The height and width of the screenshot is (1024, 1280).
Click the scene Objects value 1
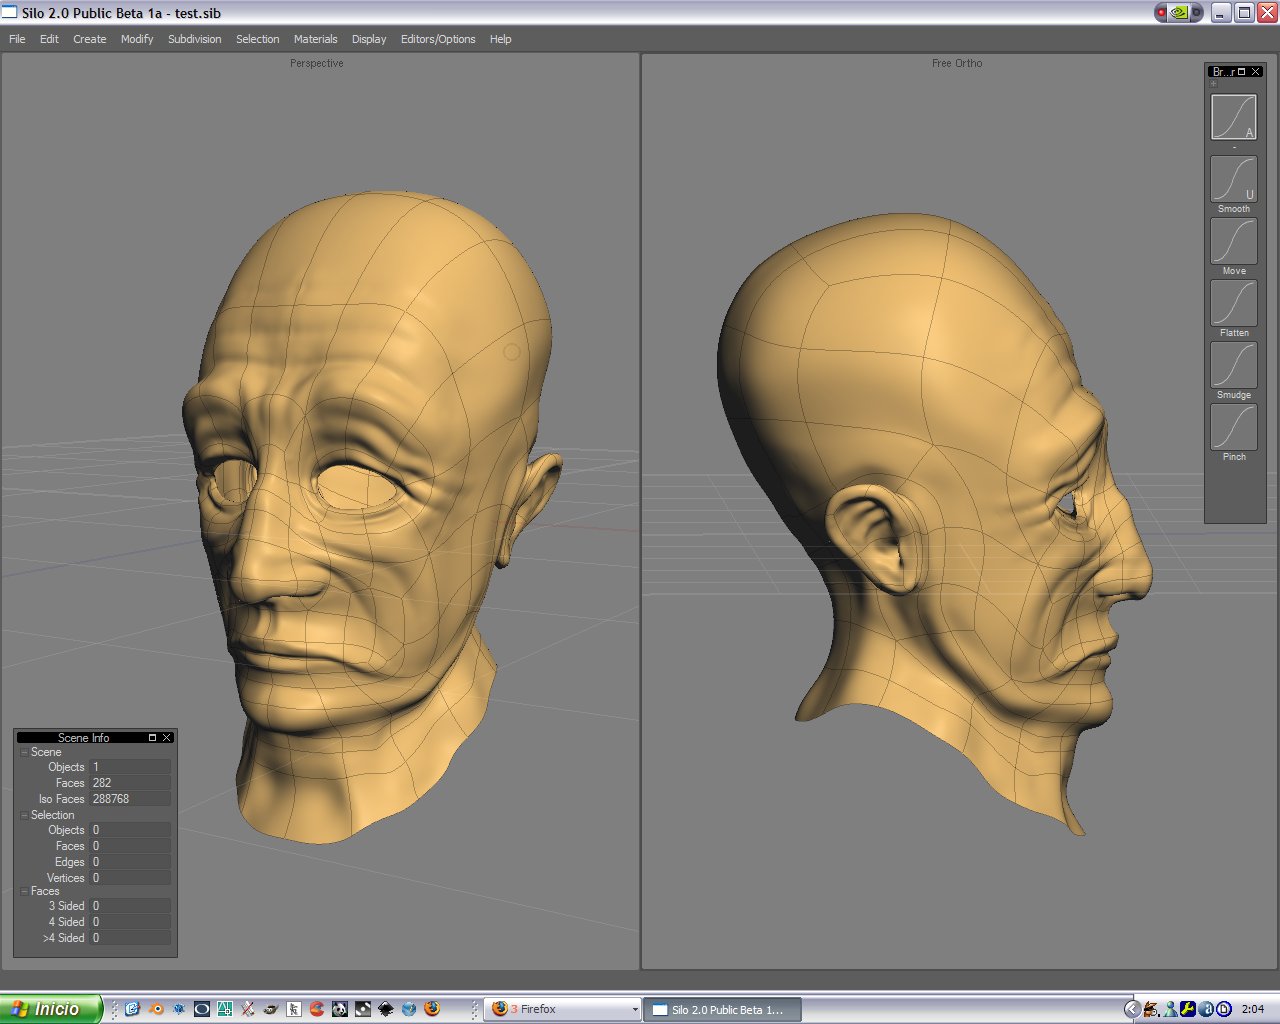130,767
